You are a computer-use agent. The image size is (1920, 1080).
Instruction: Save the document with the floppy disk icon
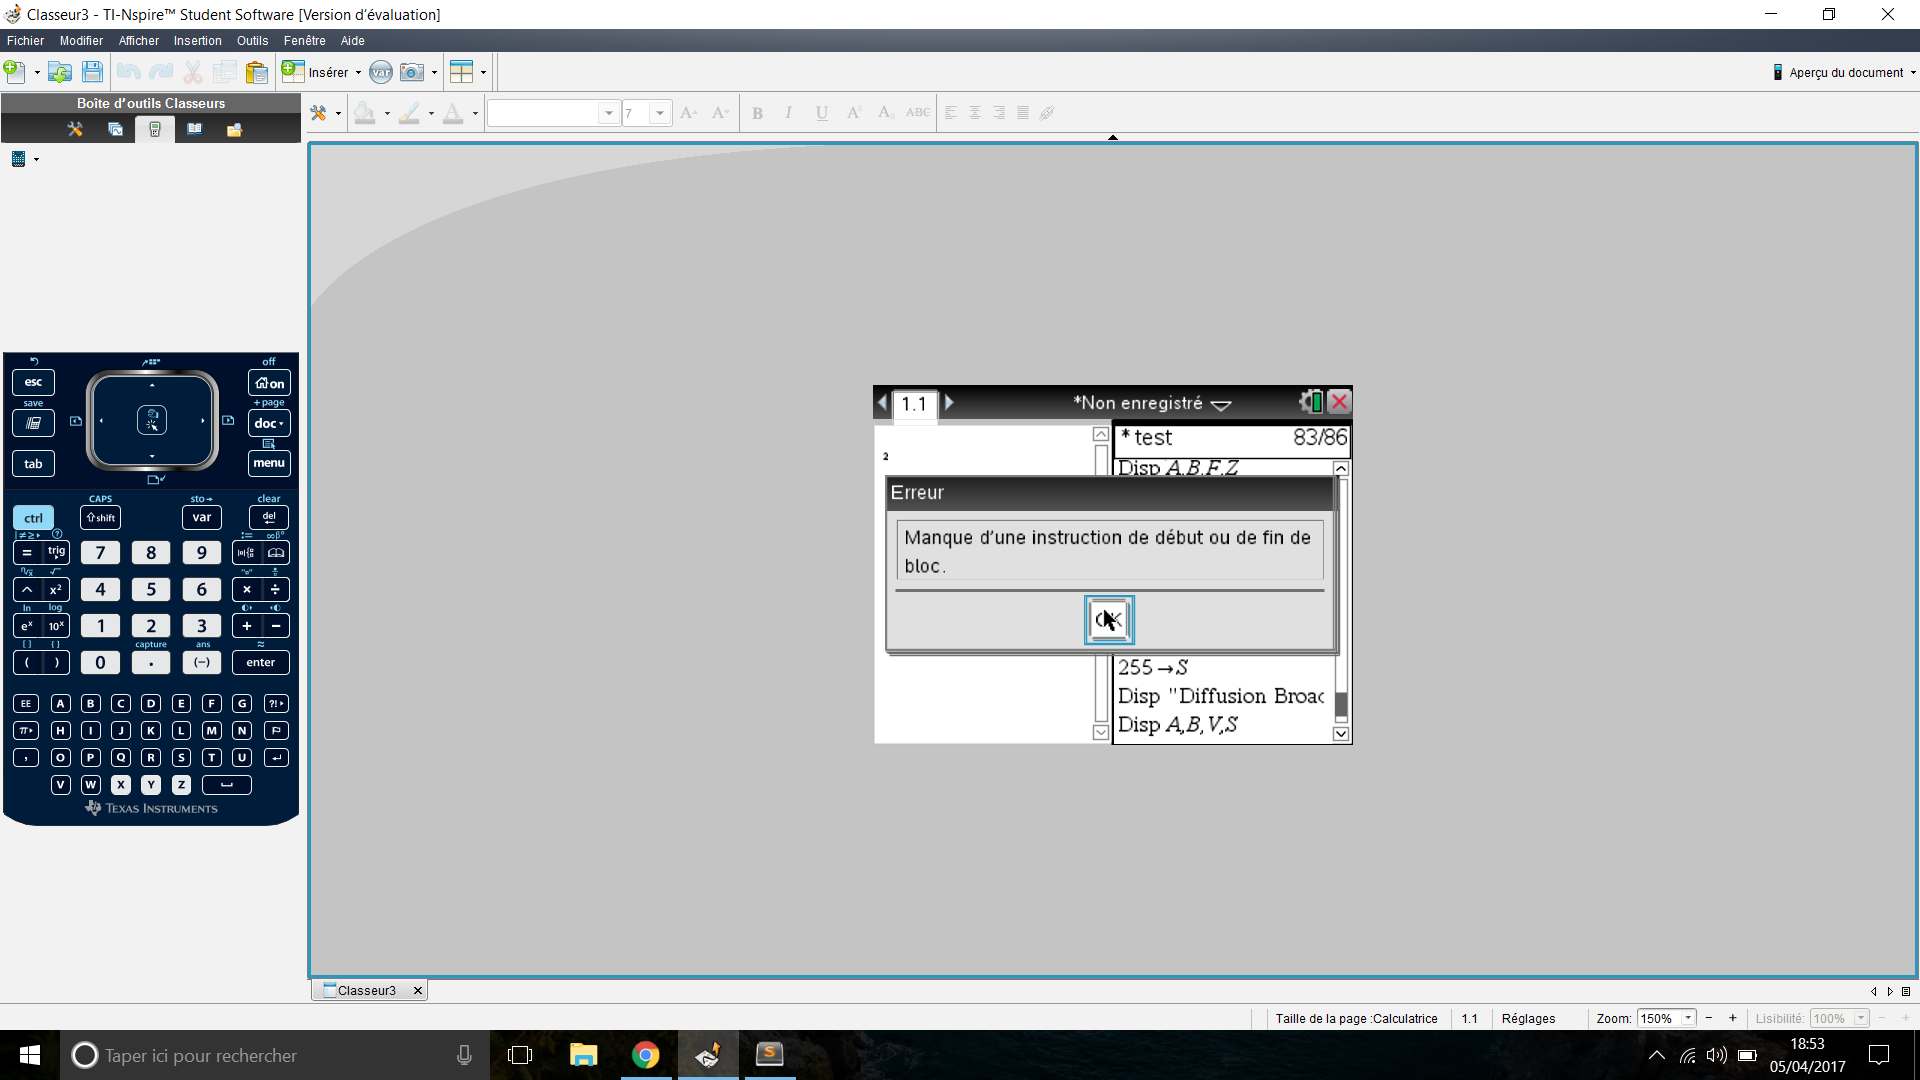click(92, 72)
